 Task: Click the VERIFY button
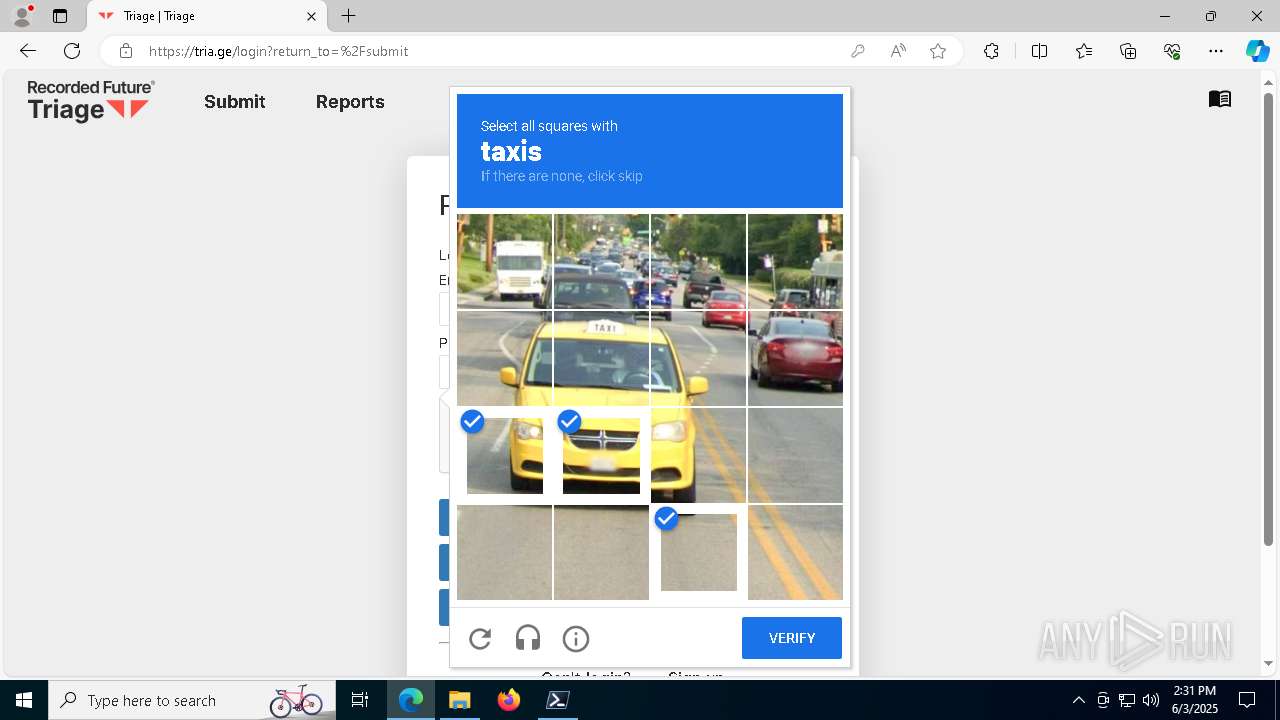pyautogui.click(x=792, y=638)
